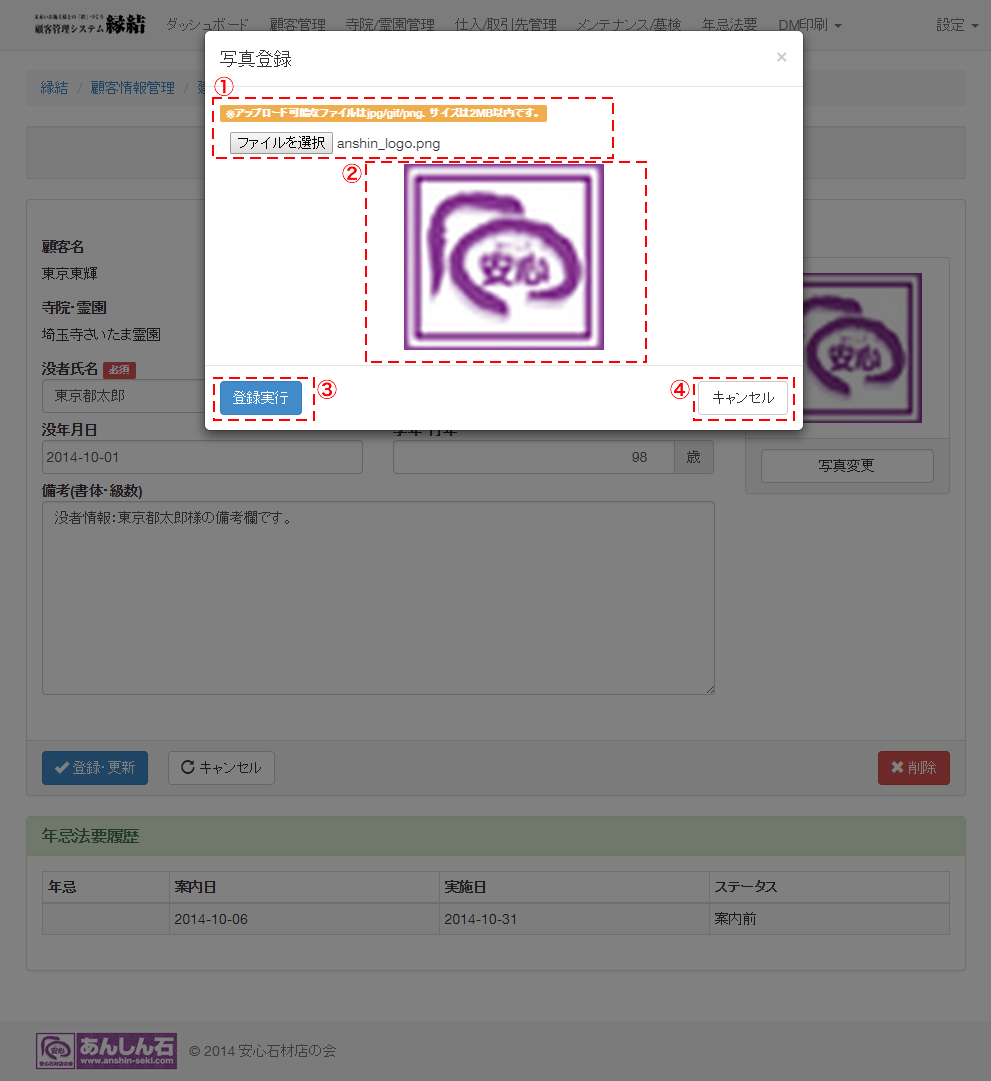Open the DM印刷 dropdown menu
The image size is (991, 1081).
[x=810, y=25]
